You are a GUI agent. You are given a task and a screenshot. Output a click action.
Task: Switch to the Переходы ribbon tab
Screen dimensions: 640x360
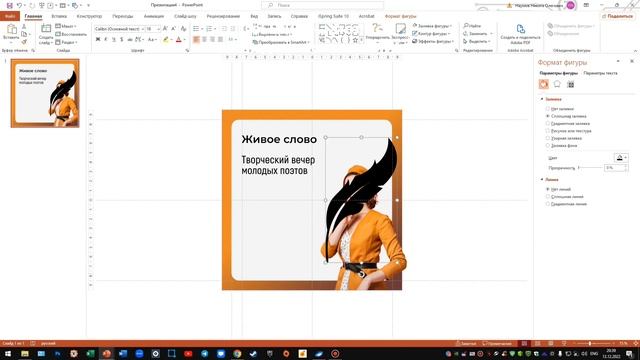coord(123,16)
